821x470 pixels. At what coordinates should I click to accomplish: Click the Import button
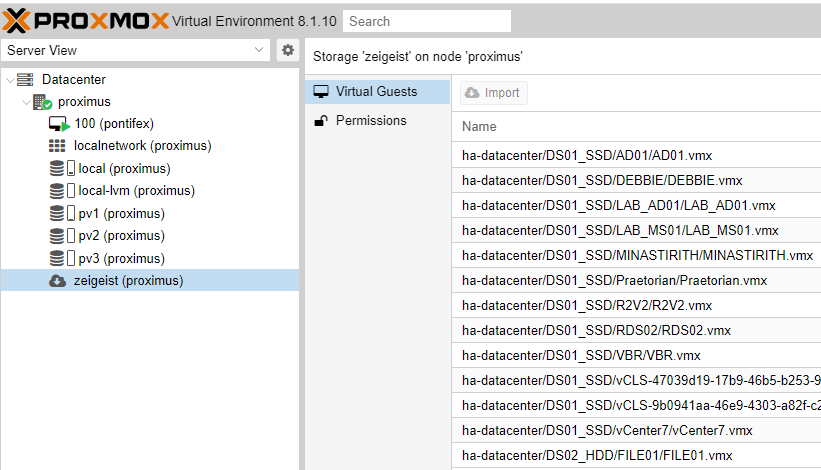point(494,93)
